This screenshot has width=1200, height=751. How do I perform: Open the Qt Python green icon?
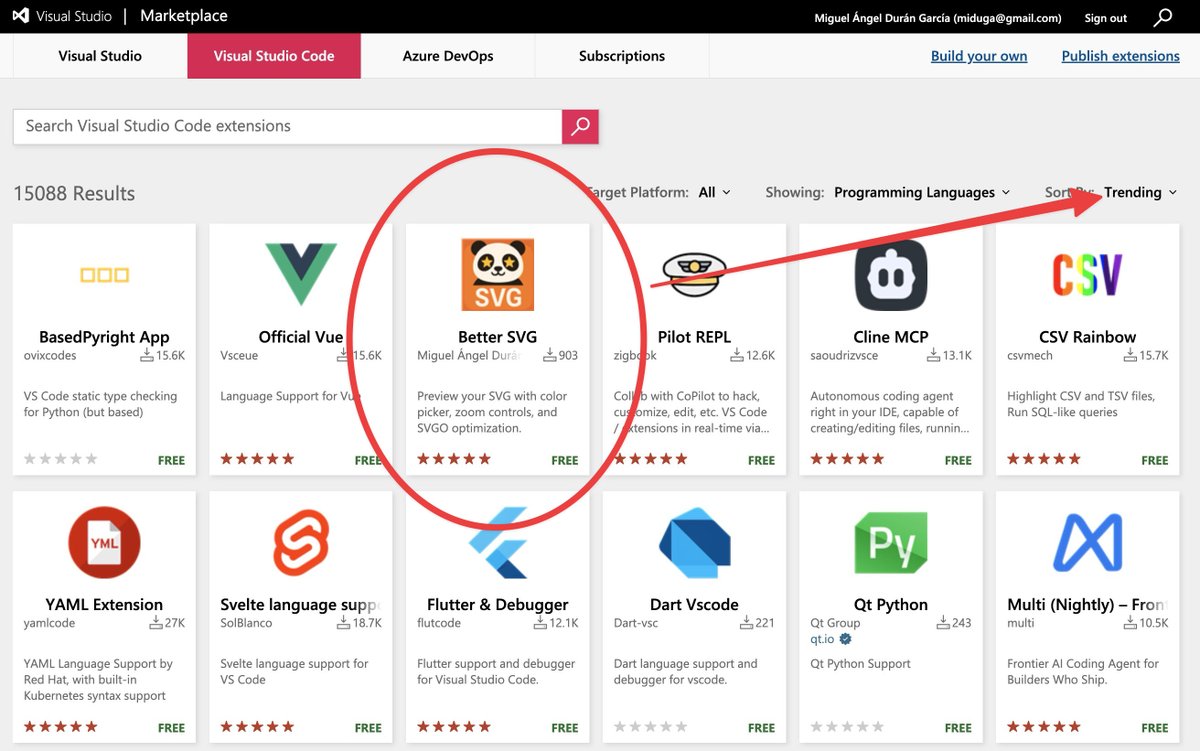891,543
